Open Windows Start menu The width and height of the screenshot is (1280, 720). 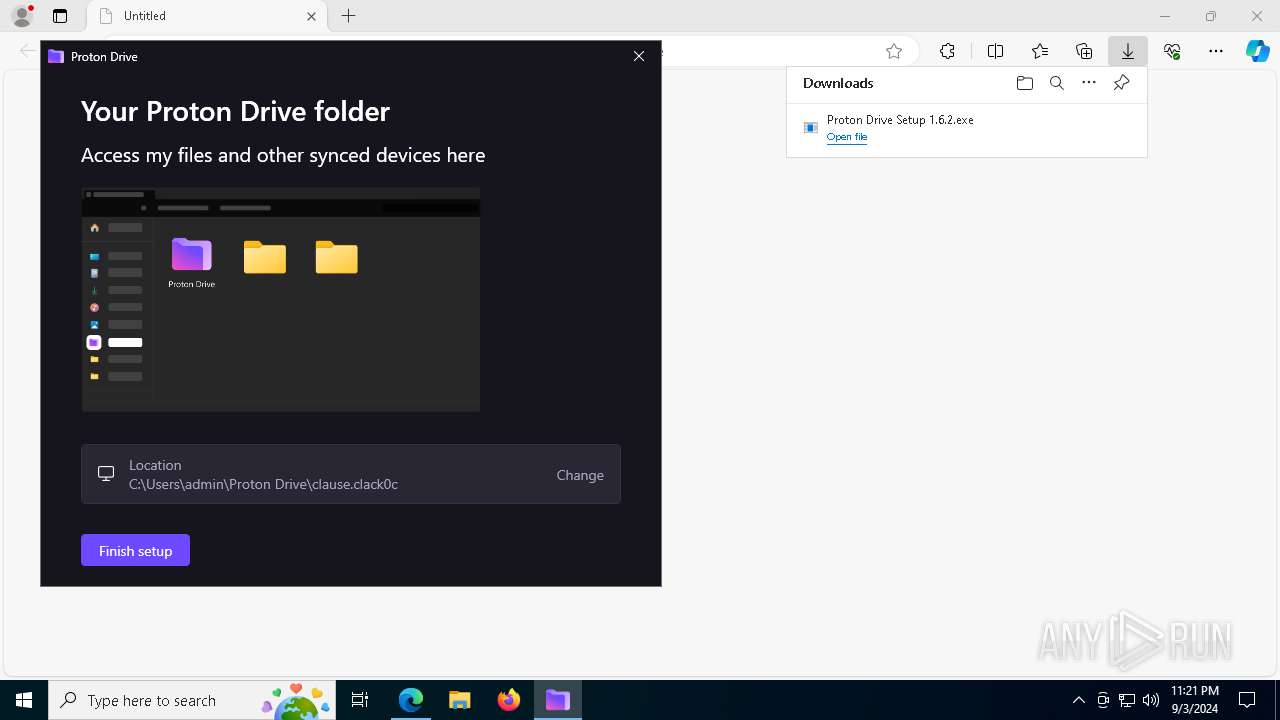24,700
